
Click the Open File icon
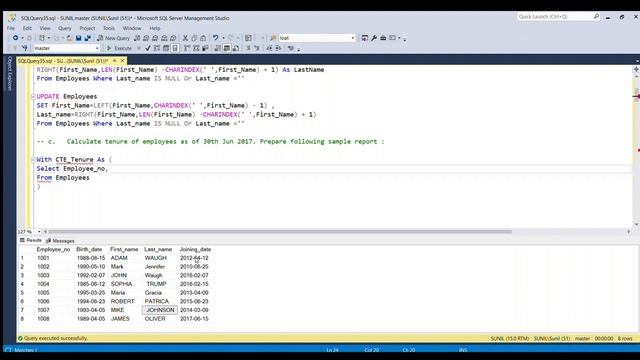tap(69, 38)
